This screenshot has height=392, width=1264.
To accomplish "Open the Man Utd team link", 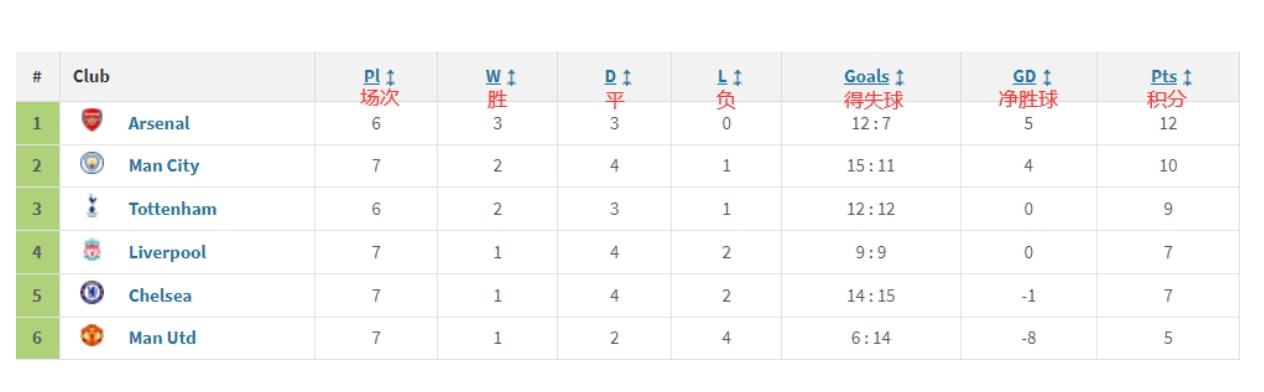I will pyautogui.click(x=162, y=338).
